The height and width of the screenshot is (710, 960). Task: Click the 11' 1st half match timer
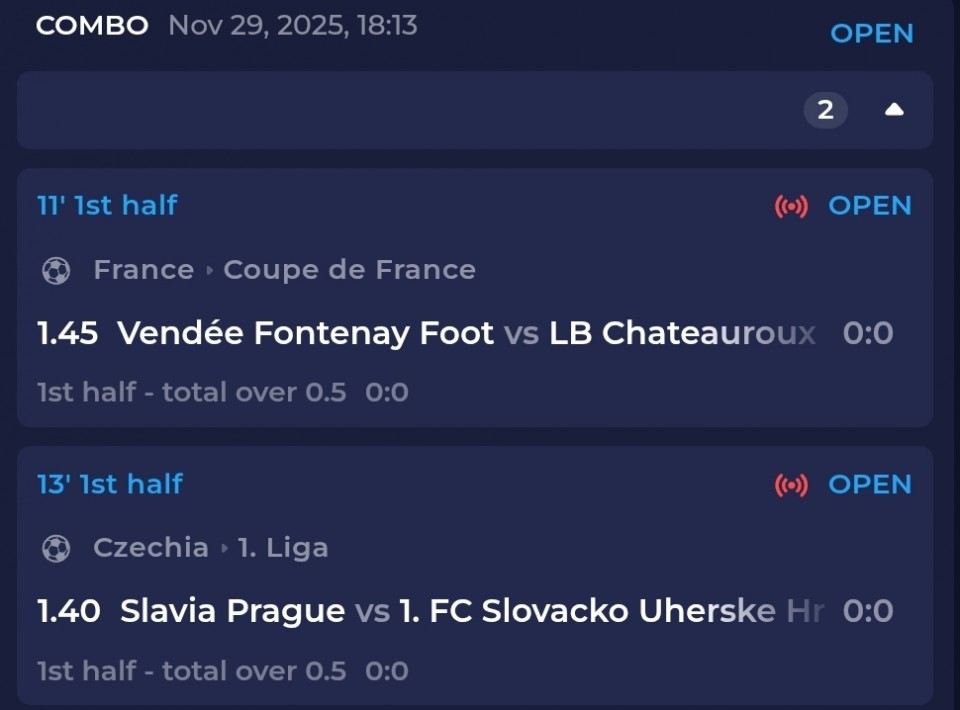click(107, 205)
